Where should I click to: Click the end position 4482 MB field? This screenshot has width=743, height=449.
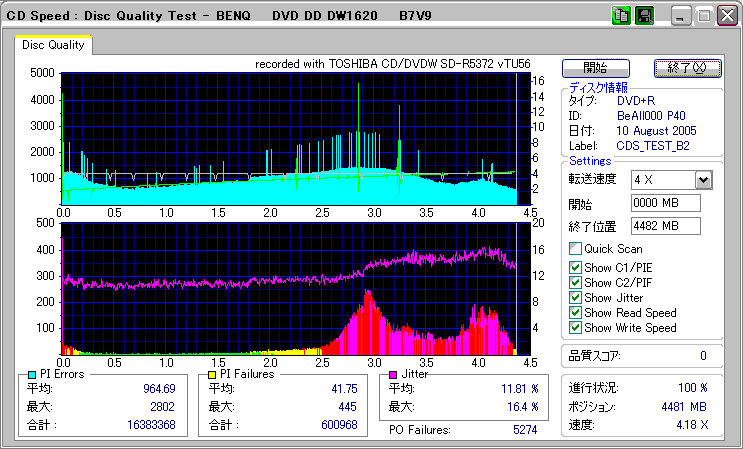coord(665,225)
